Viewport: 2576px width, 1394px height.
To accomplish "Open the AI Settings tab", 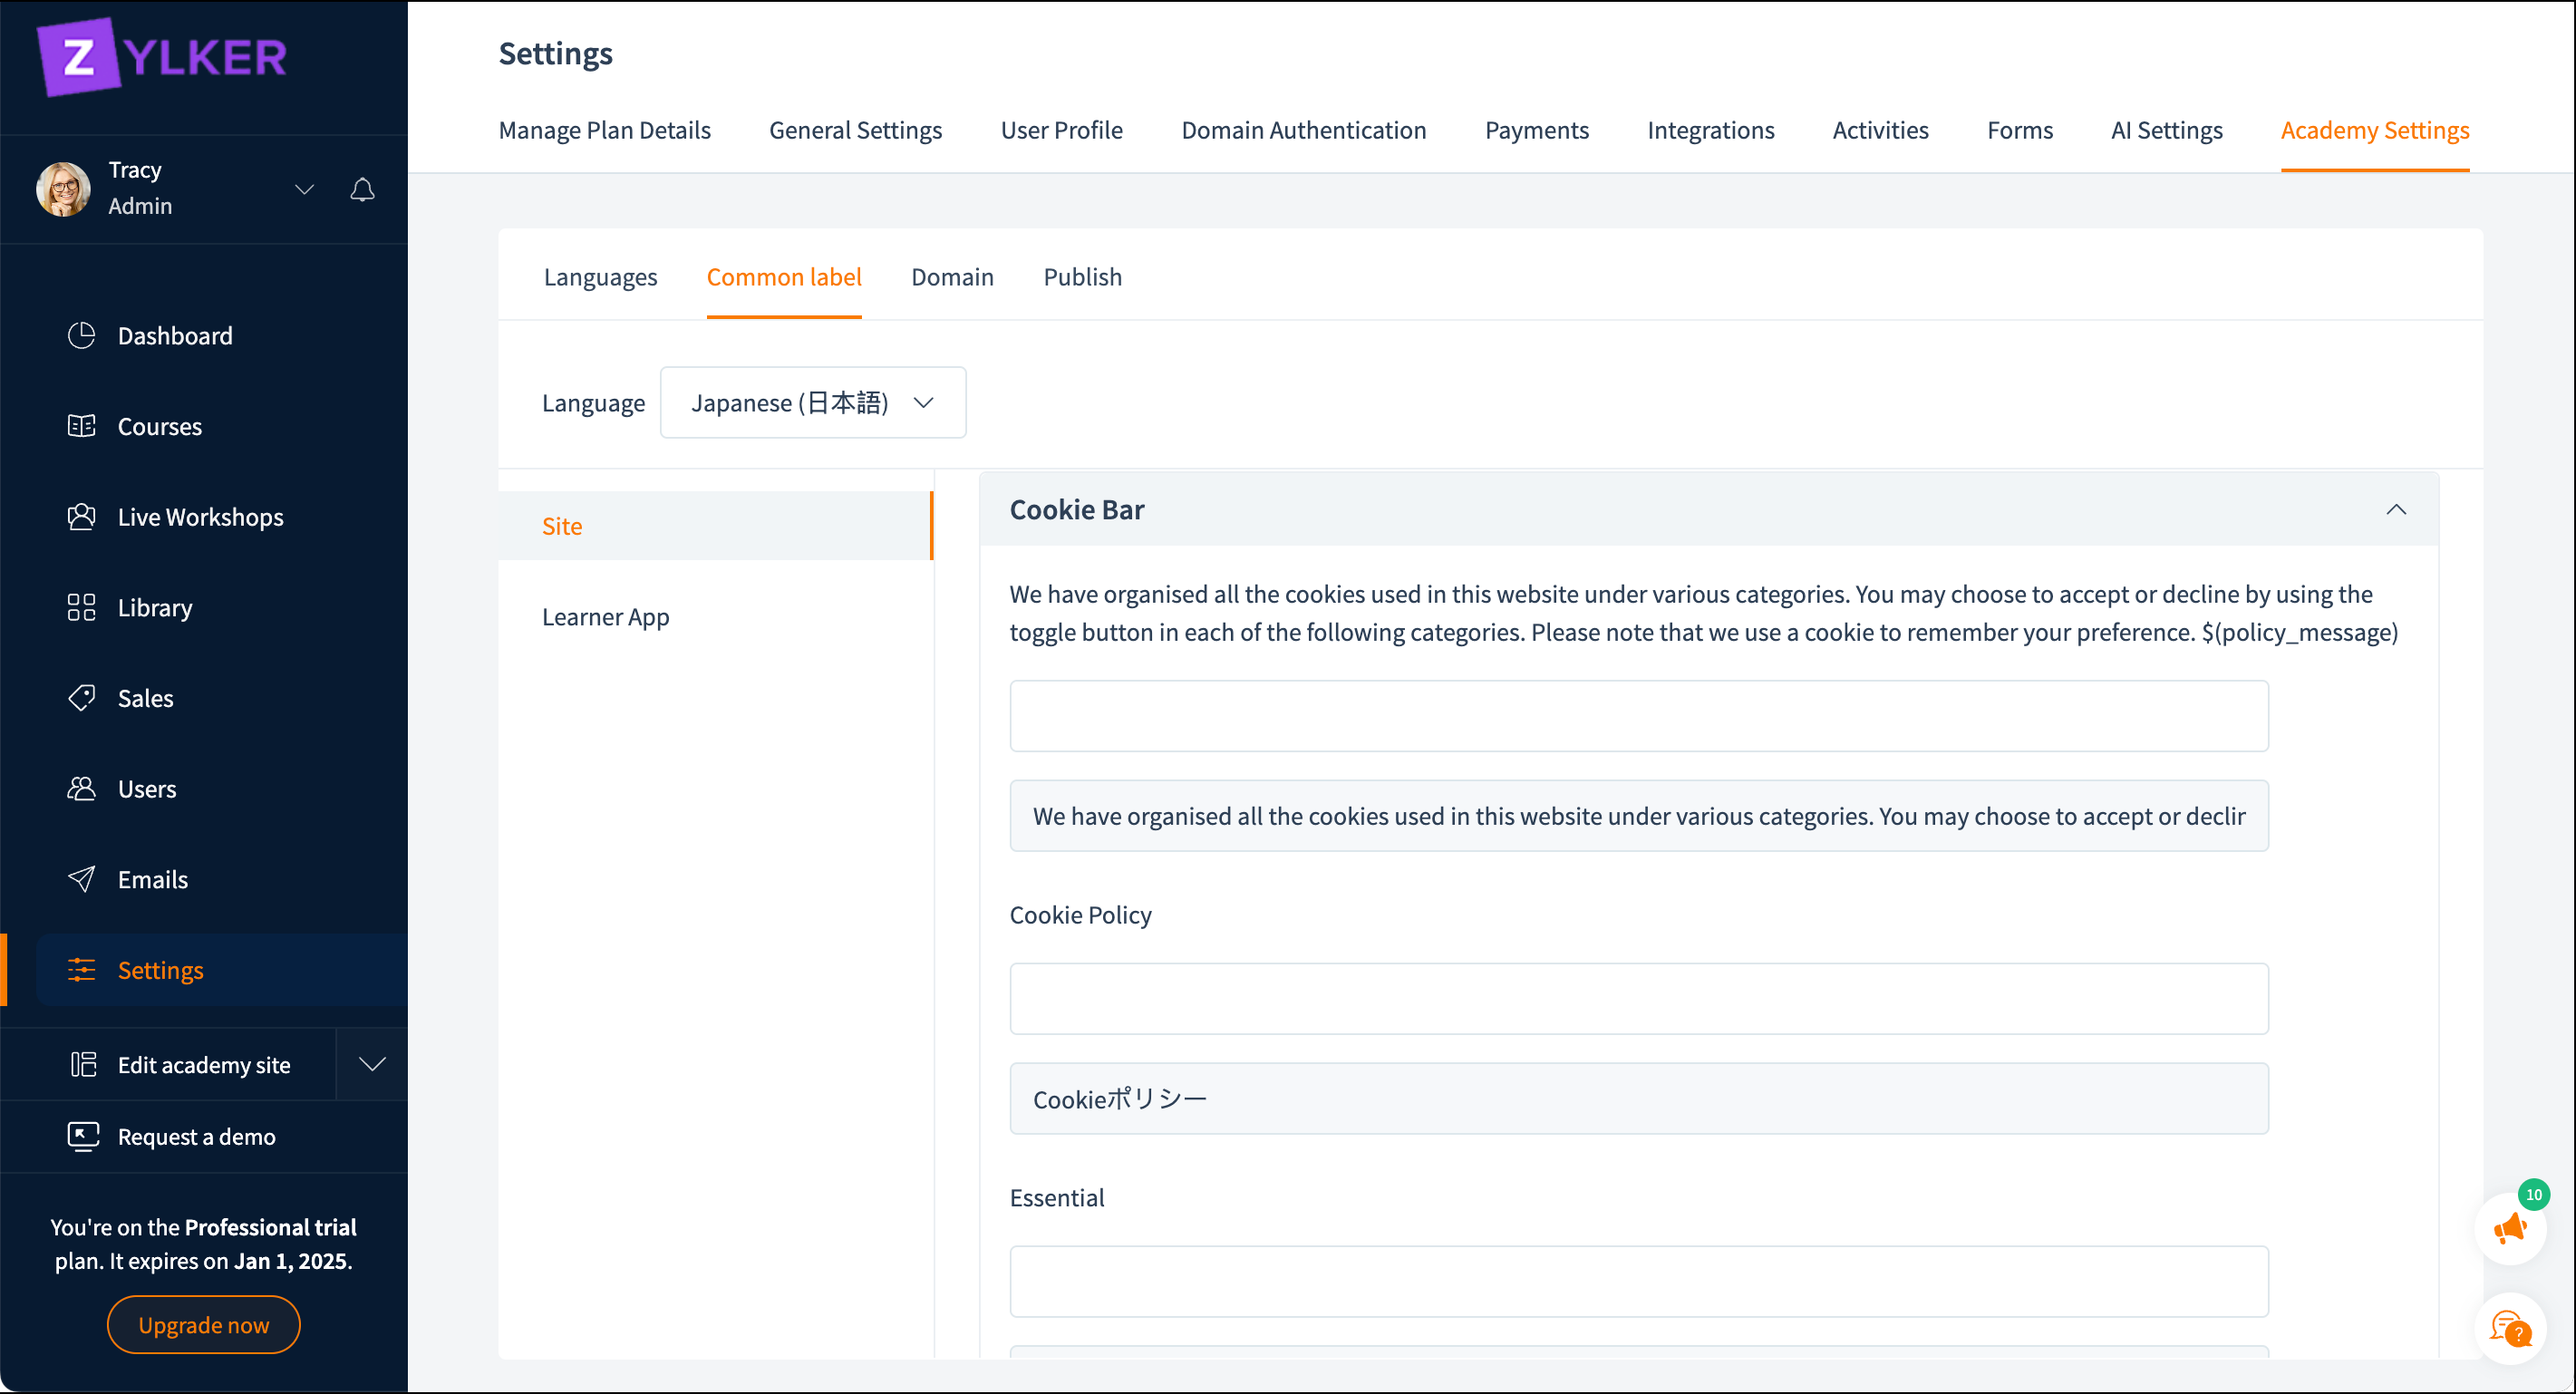I will pos(2166,130).
